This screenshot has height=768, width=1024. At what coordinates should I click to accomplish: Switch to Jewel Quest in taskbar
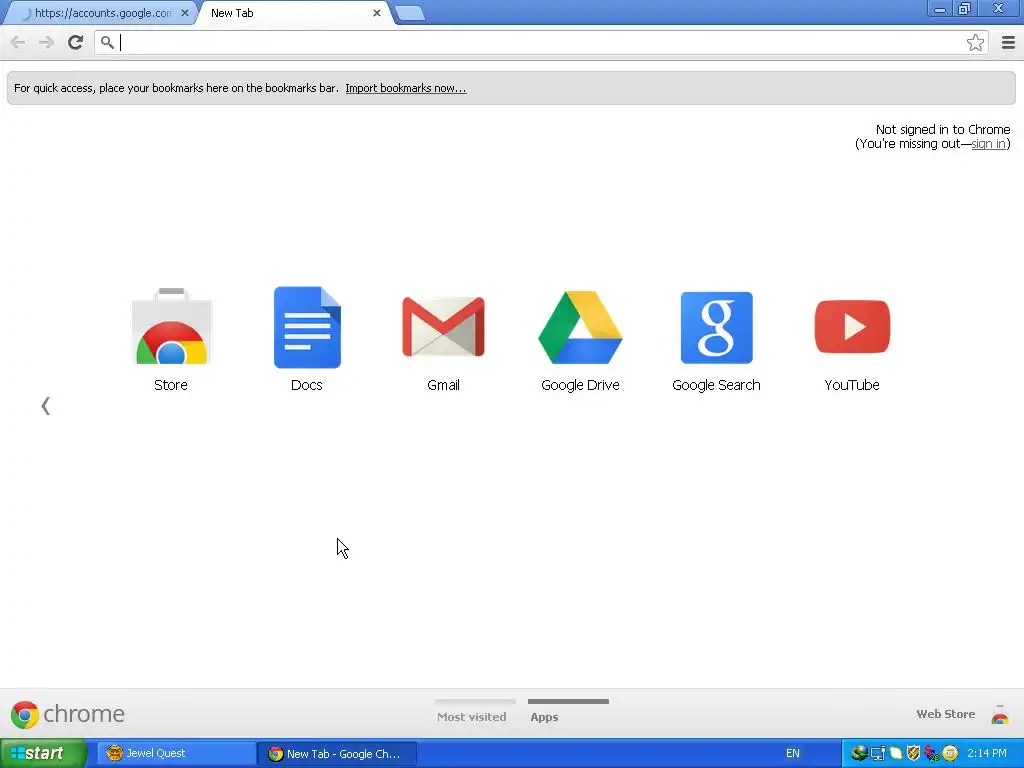pos(176,754)
